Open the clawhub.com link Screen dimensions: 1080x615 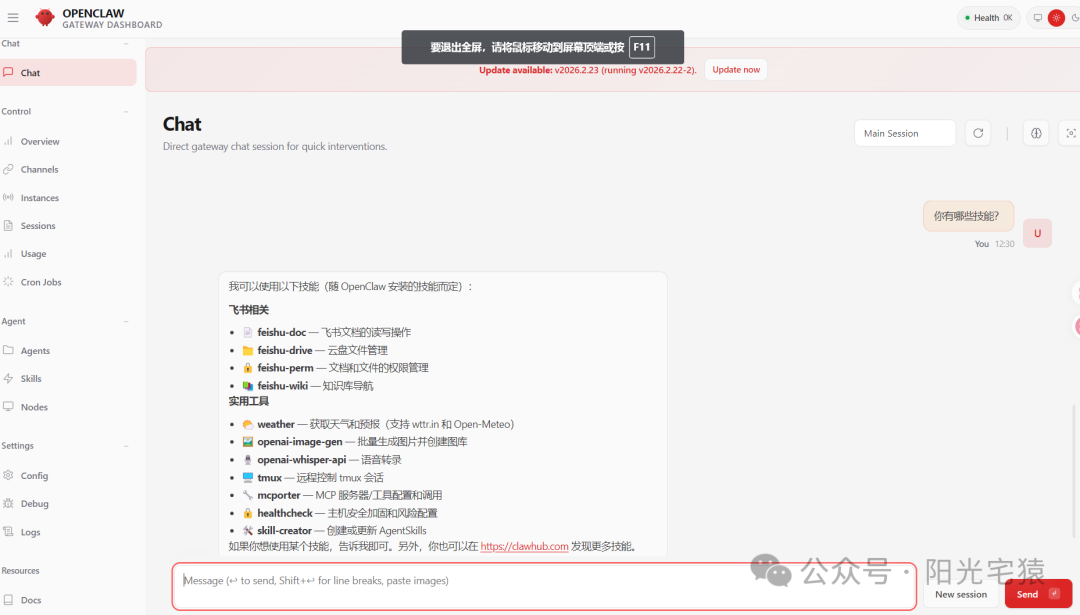(x=524, y=546)
